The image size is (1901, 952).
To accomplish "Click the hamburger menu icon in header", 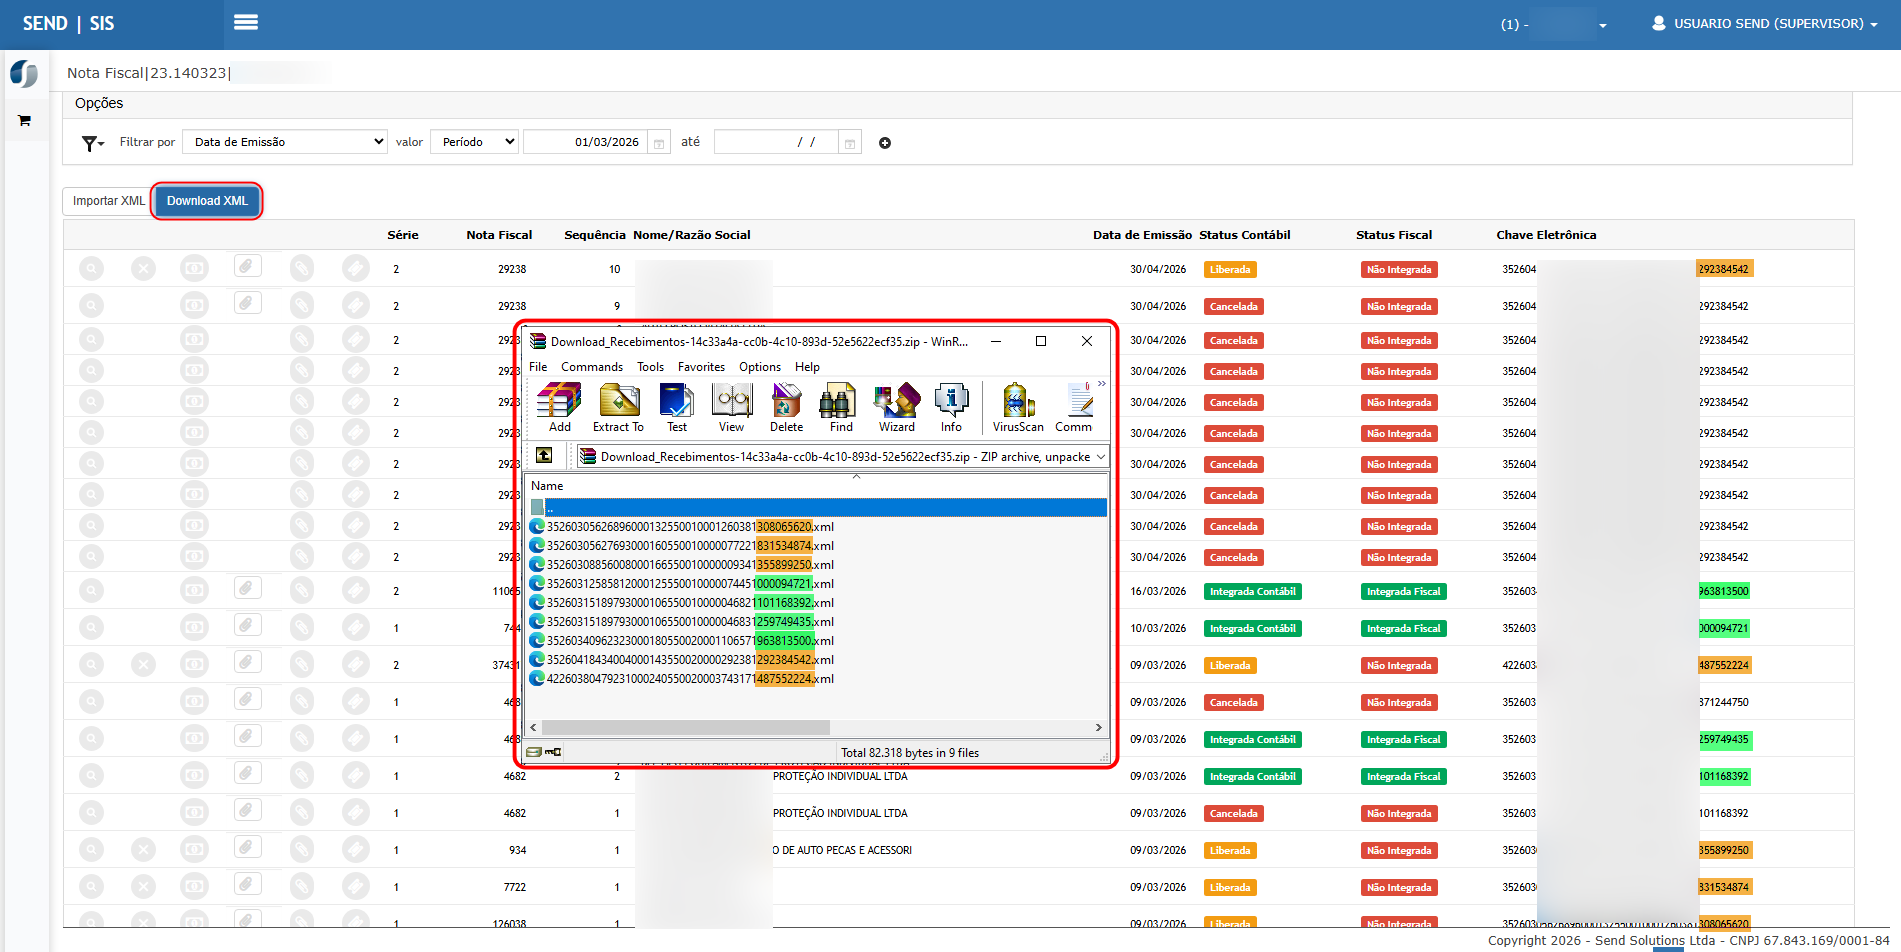I will pos(246,22).
